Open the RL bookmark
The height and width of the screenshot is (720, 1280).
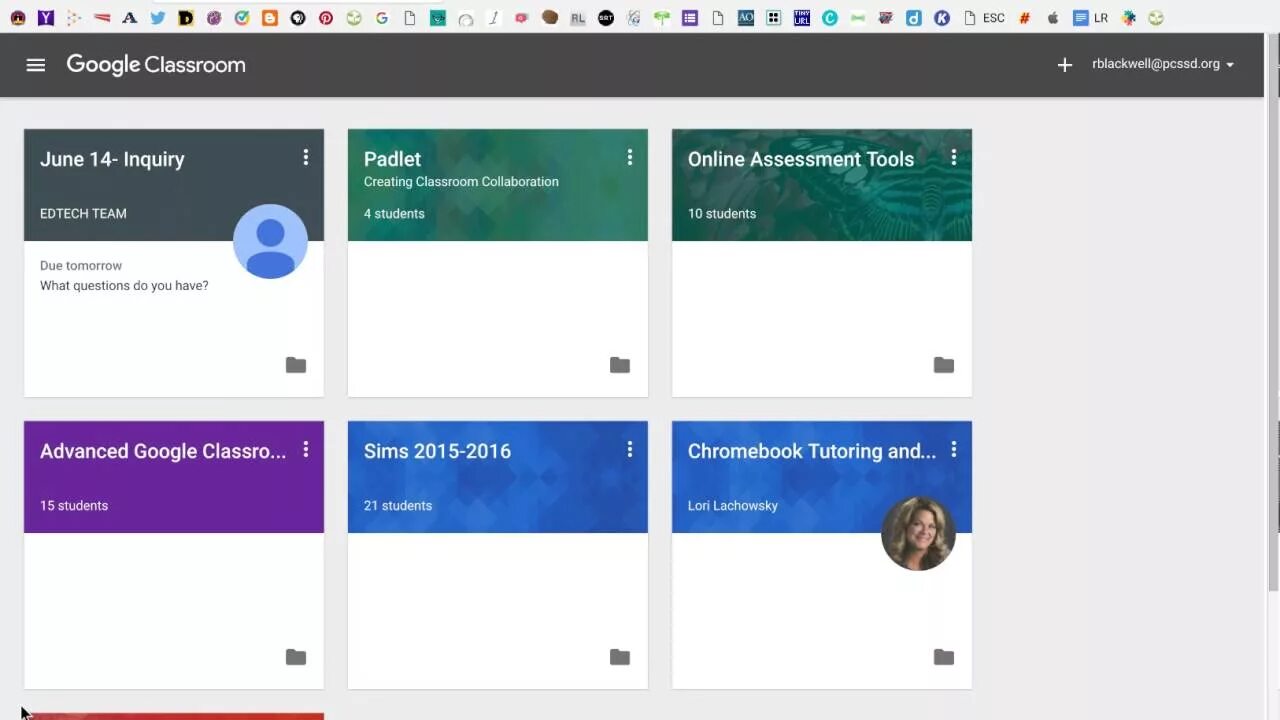(x=577, y=17)
